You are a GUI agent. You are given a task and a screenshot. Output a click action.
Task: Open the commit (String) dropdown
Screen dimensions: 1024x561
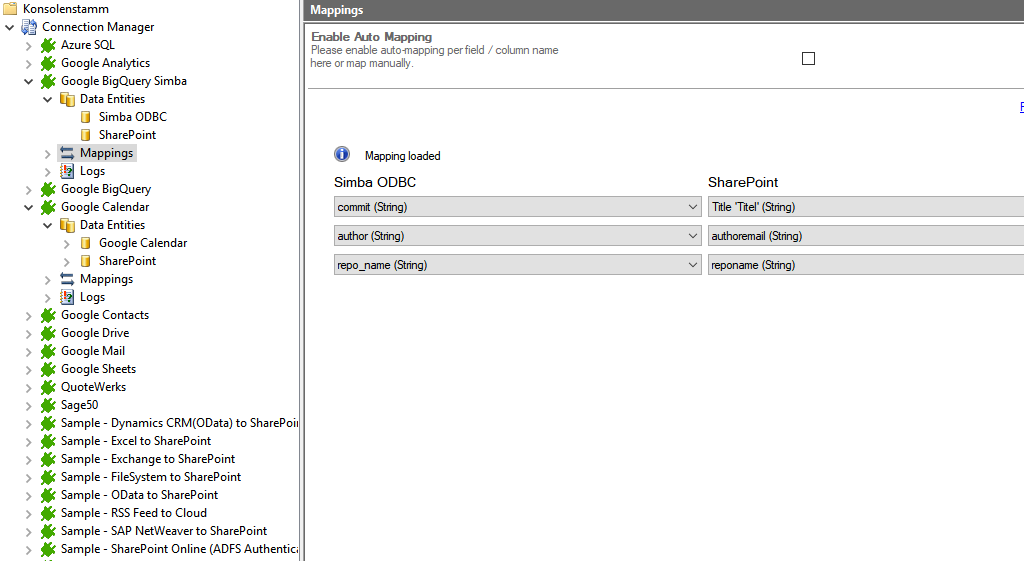click(693, 207)
